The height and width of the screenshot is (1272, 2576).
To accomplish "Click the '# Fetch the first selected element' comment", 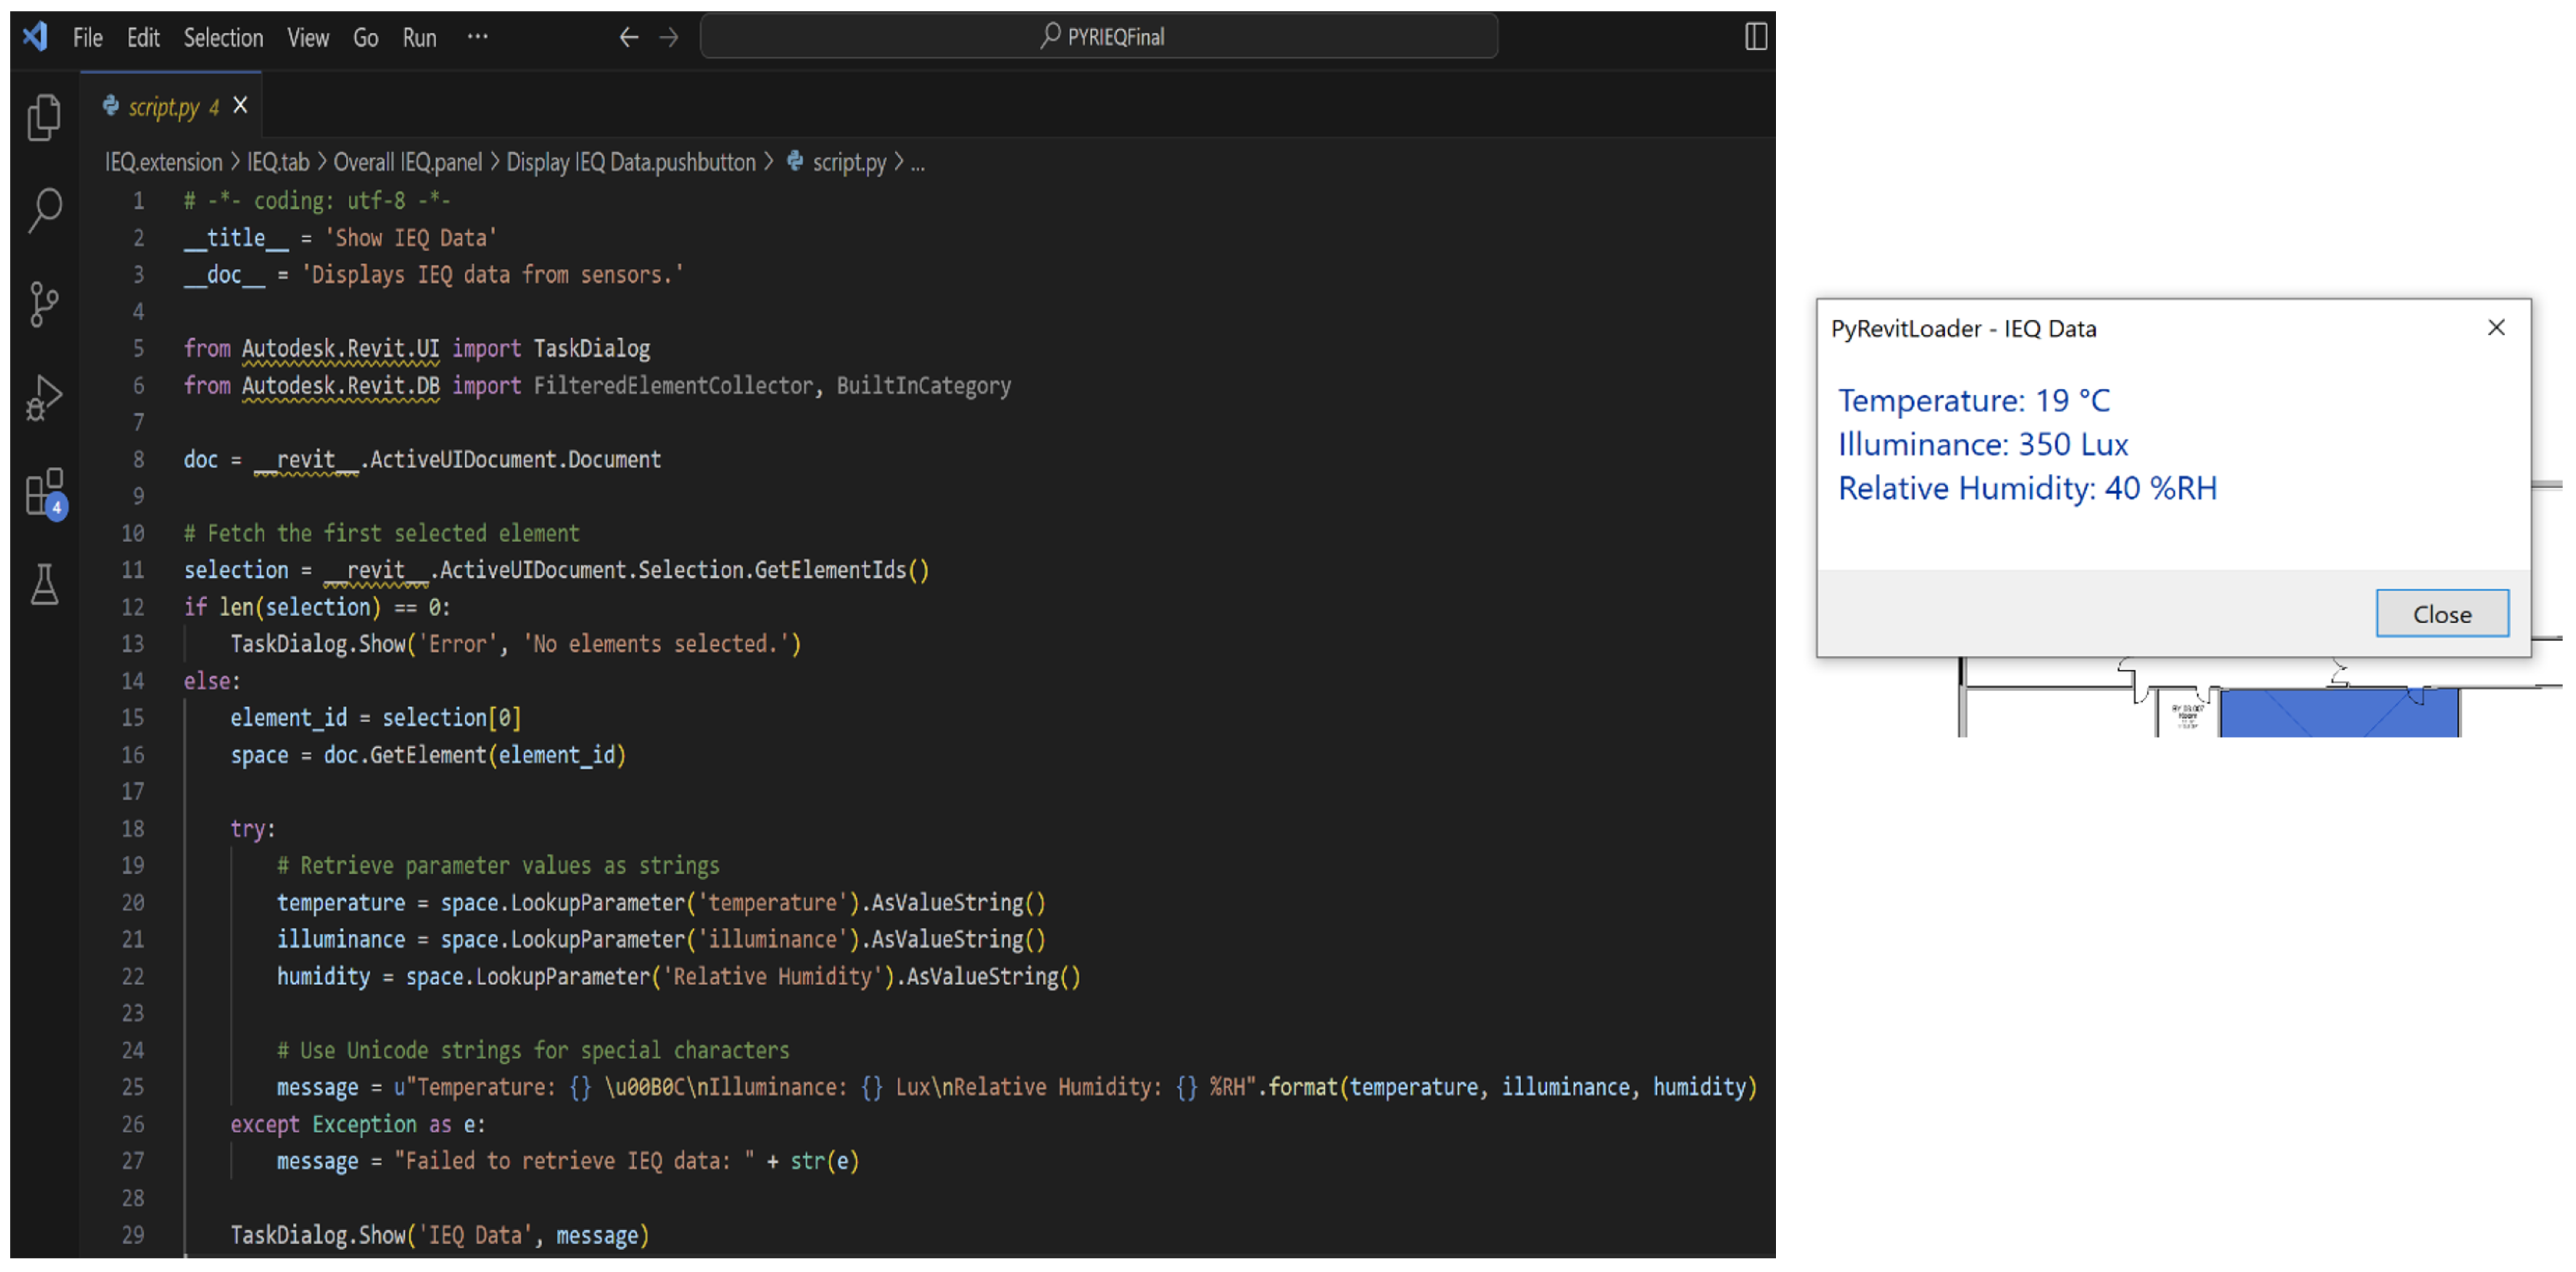I will click(x=381, y=533).
